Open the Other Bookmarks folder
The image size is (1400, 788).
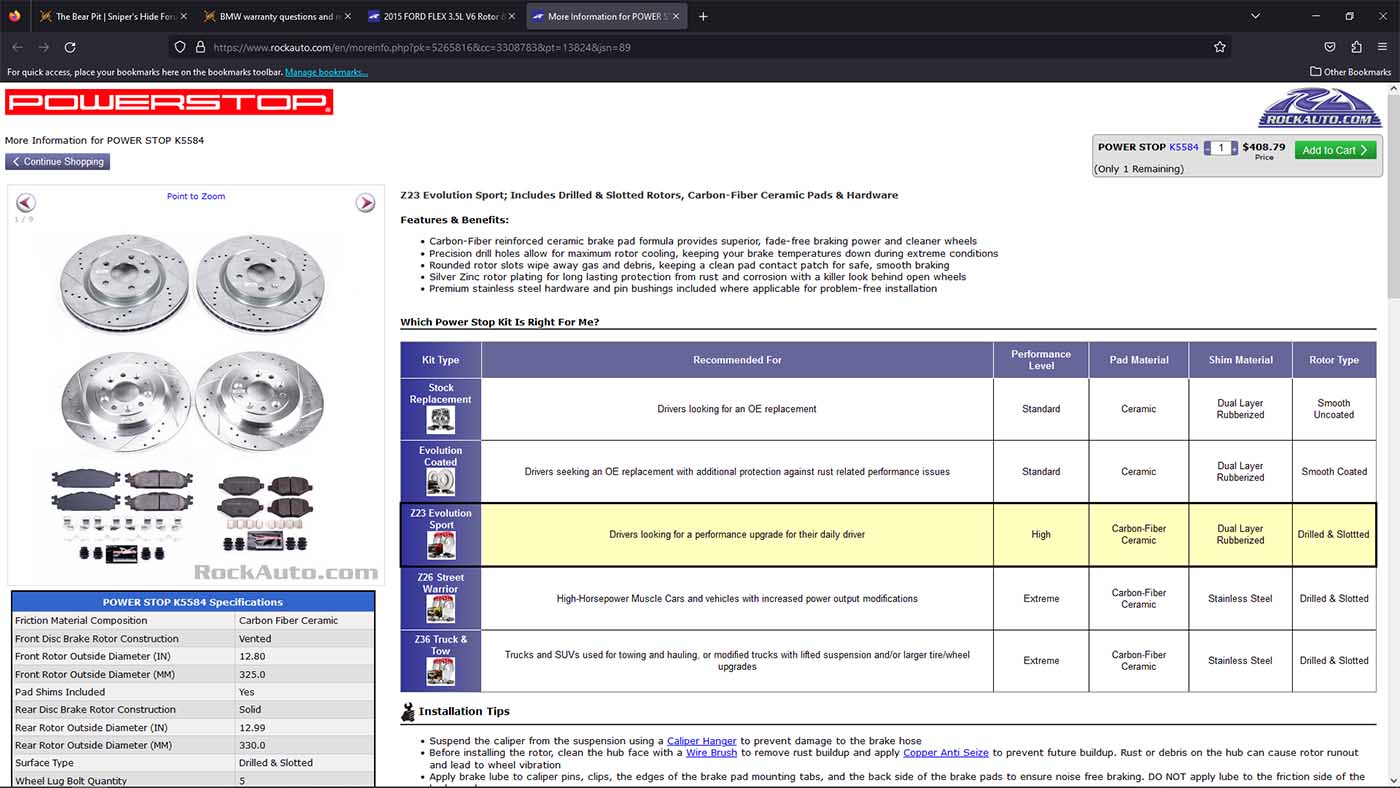coord(1350,72)
